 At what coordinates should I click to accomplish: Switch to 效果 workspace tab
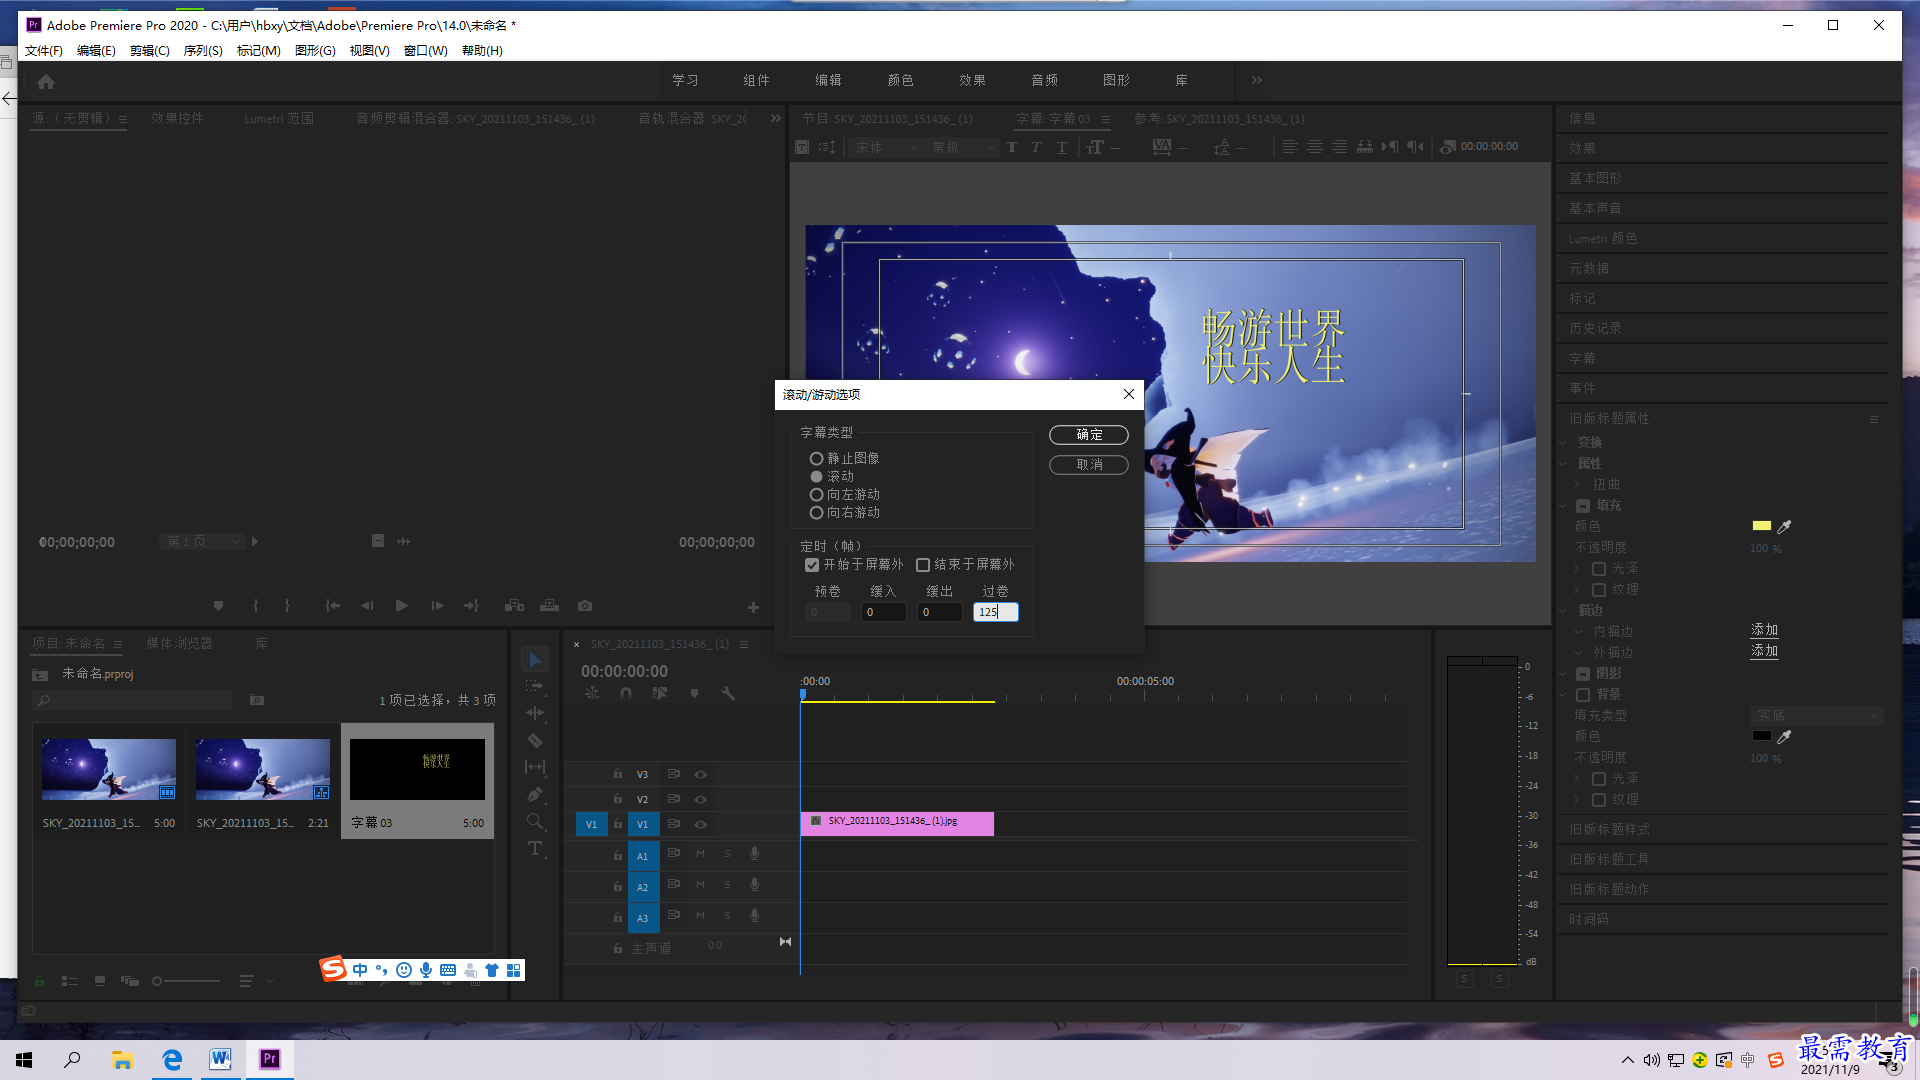pyautogui.click(x=972, y=80)
